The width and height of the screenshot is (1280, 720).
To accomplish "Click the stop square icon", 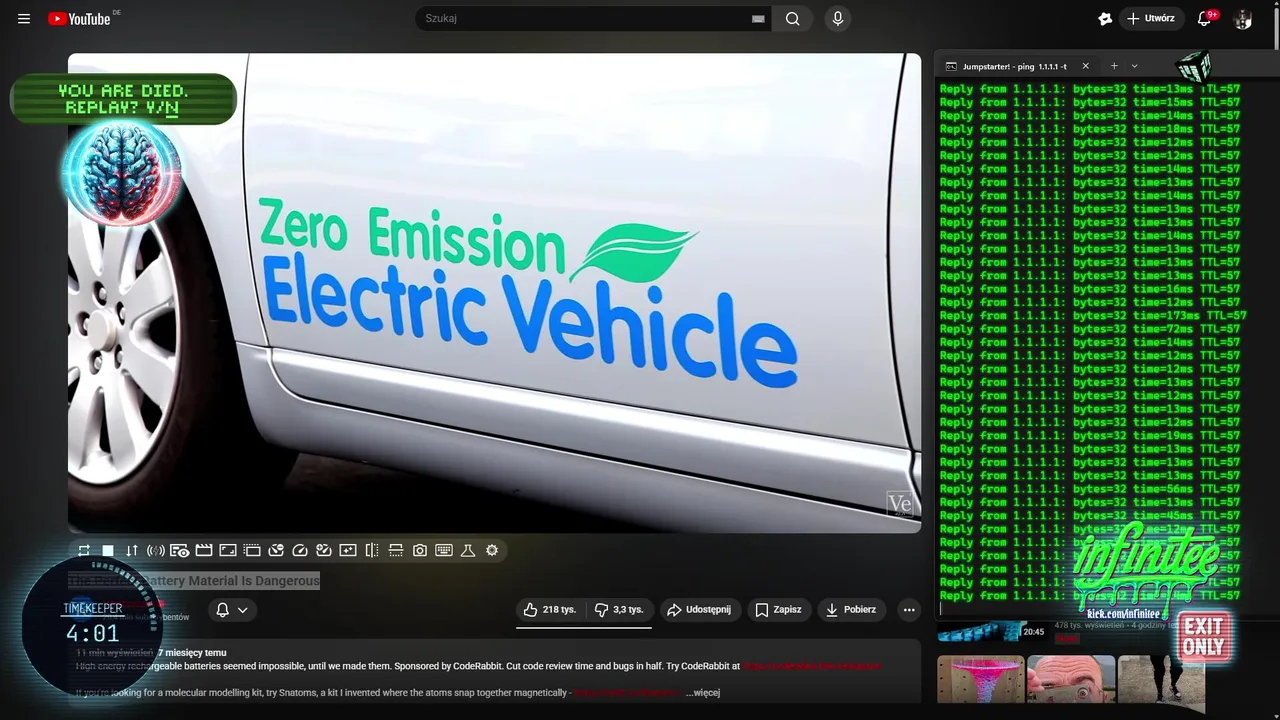I will [108, 551].
